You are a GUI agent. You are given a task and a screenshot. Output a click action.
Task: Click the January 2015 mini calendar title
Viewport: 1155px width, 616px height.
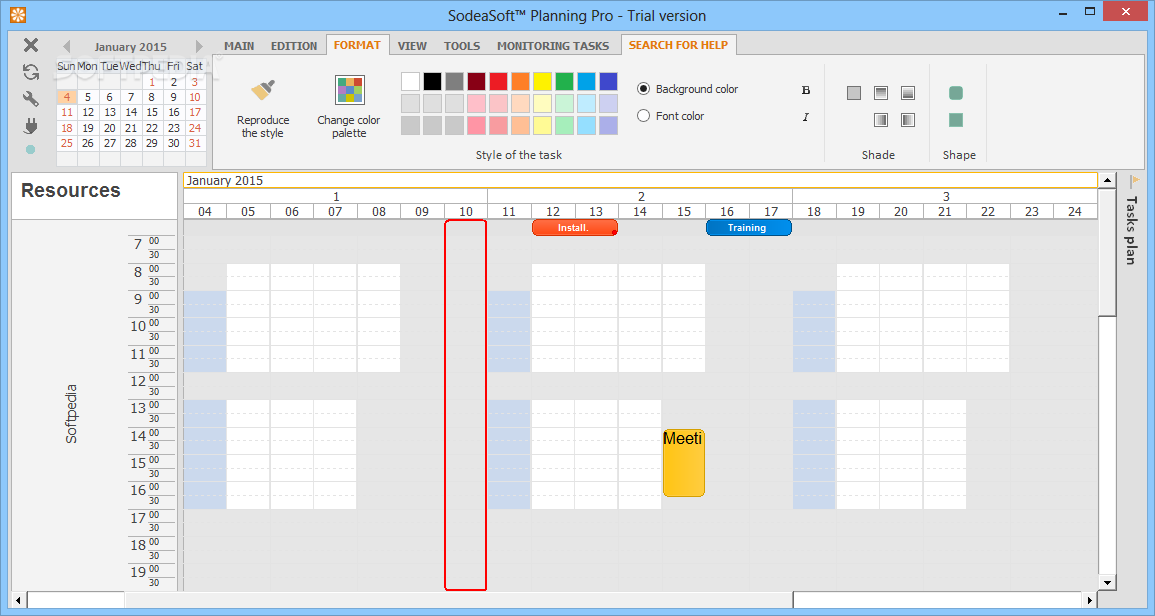pos(130,46)
